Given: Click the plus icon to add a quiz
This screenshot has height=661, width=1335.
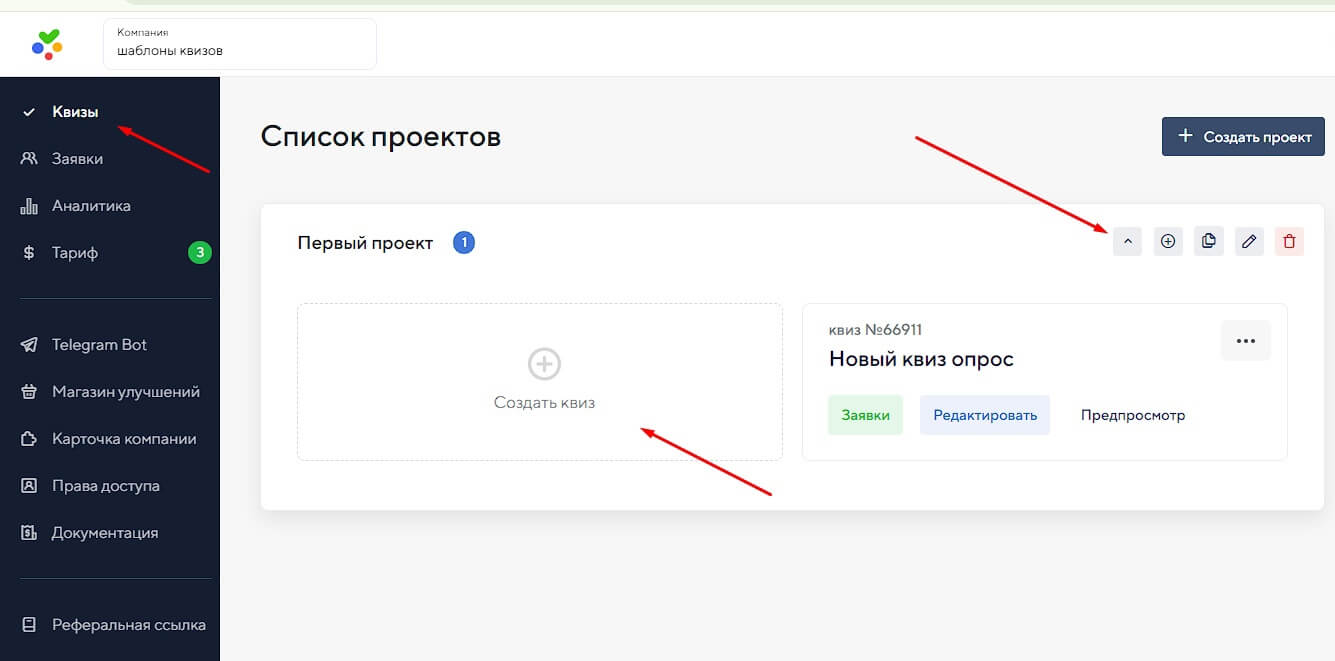Looking at the screenshot, I should pyautogui.click(x=1168, y=241).
